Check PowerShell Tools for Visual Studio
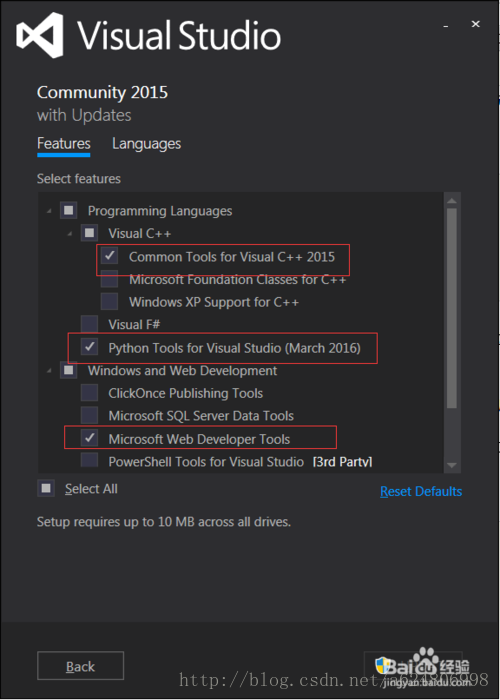The width and height of the screenshot is (500, 700). 89,460
